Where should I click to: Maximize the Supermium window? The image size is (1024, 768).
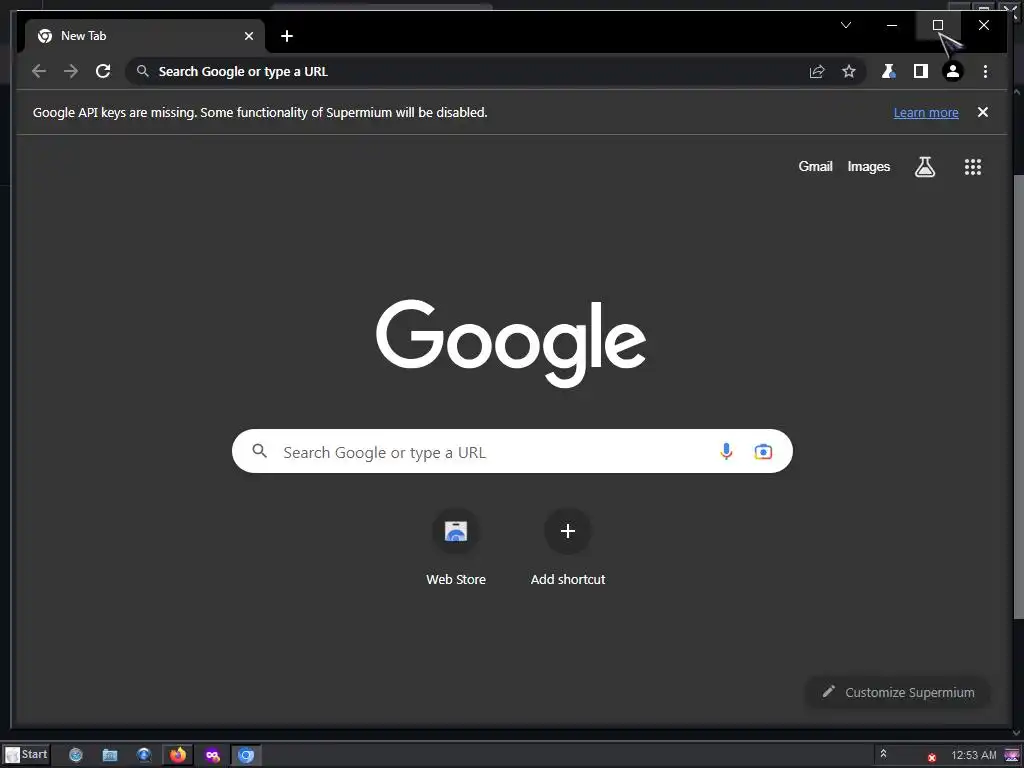(x=938, y=25)
